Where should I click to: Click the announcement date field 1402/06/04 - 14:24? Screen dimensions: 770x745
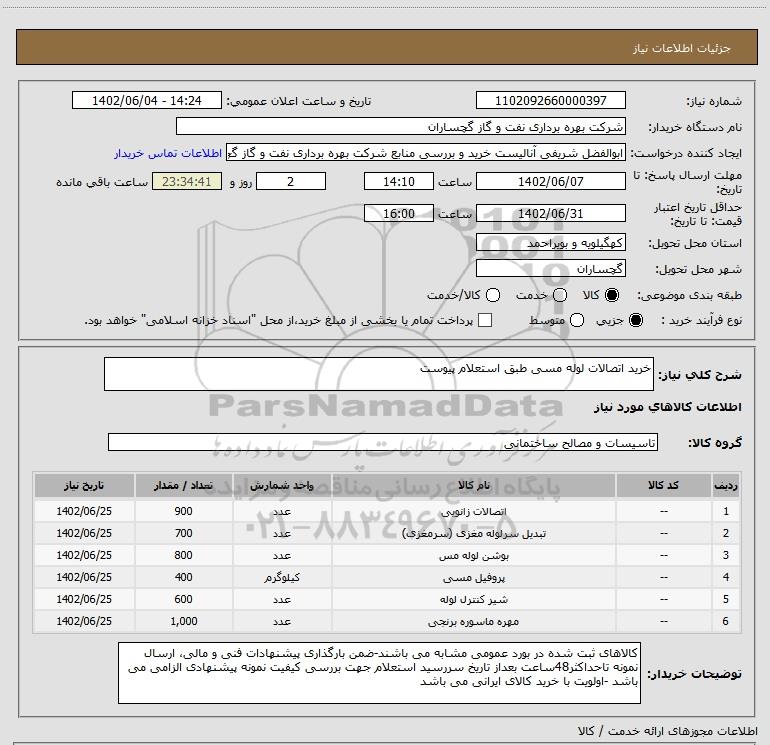(x=147, y=101)
